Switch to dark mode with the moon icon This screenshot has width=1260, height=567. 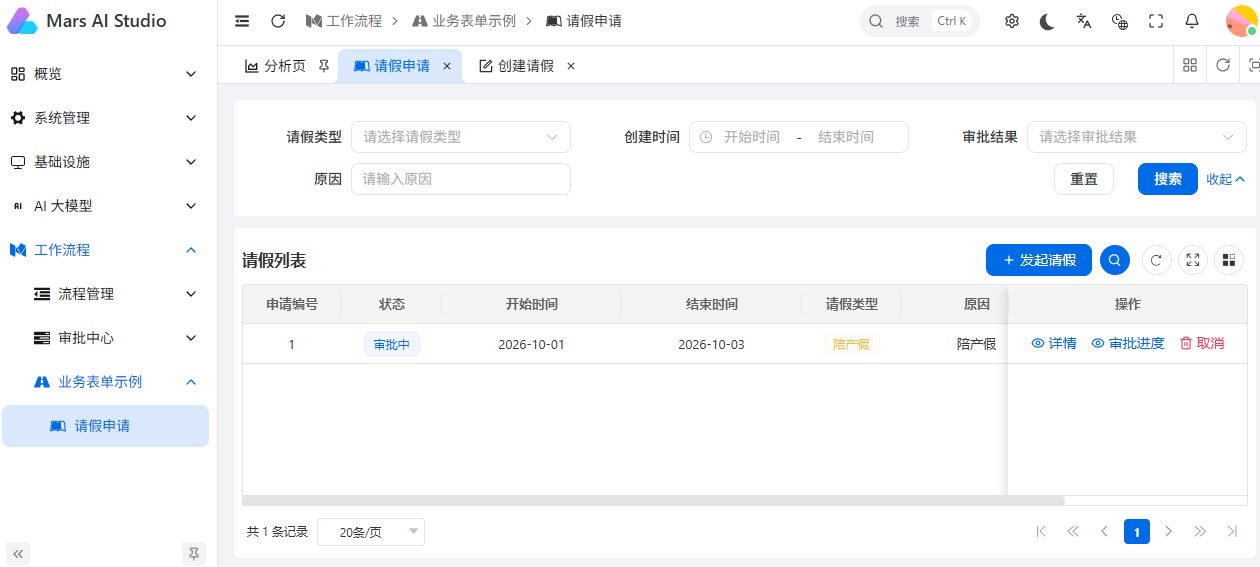pos(1047,21)
